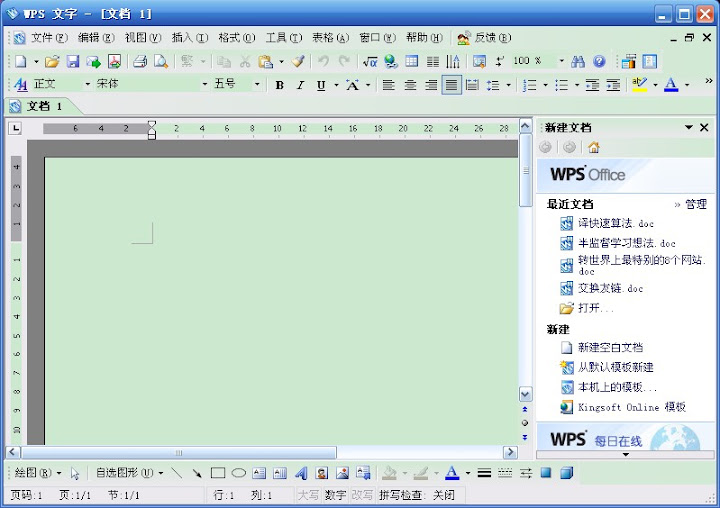720x508 pixels.
Task: Open the 表格 menu
Action: (331, 38)
